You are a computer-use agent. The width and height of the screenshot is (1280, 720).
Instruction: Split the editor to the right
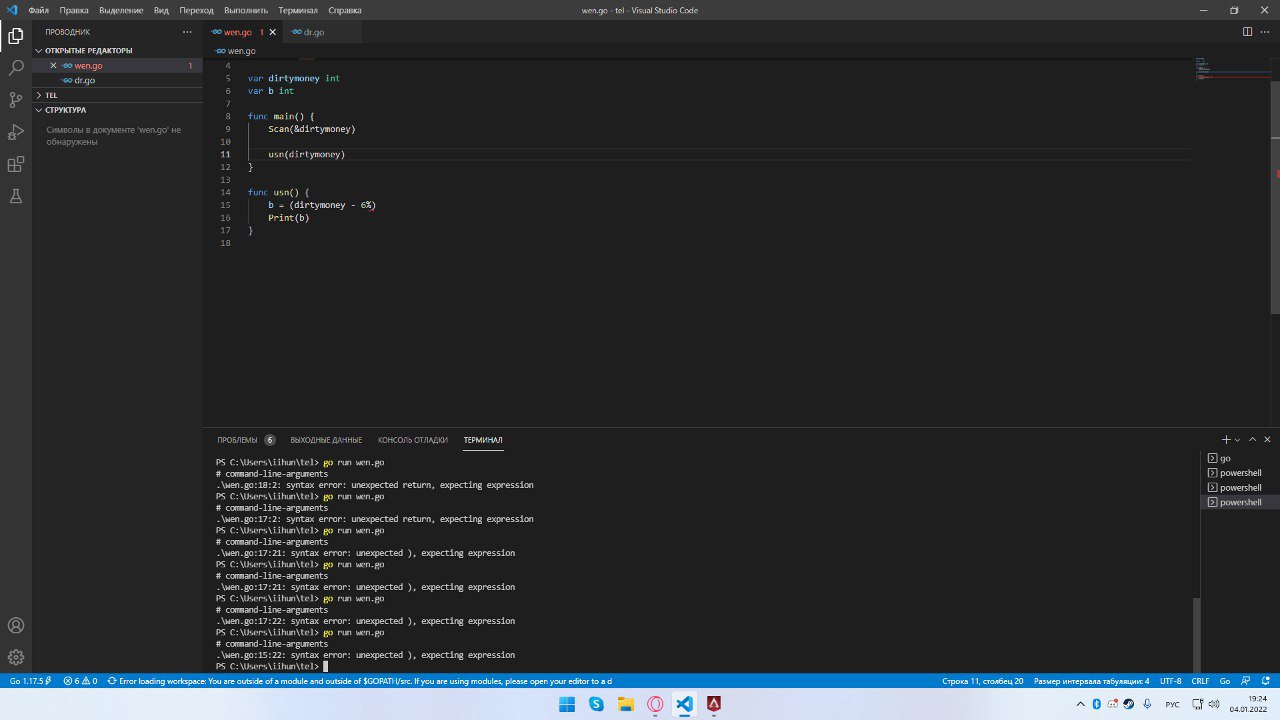pos(1247,32)
